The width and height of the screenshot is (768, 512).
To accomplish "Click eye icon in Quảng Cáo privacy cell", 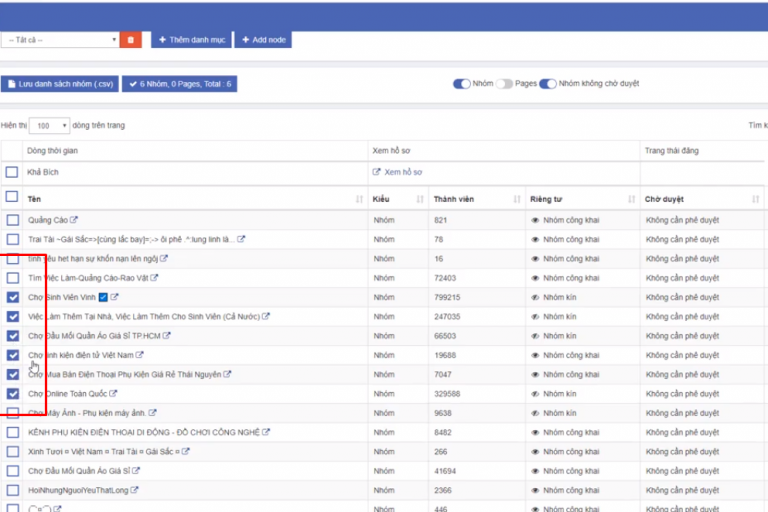I will tap(535, 220).
